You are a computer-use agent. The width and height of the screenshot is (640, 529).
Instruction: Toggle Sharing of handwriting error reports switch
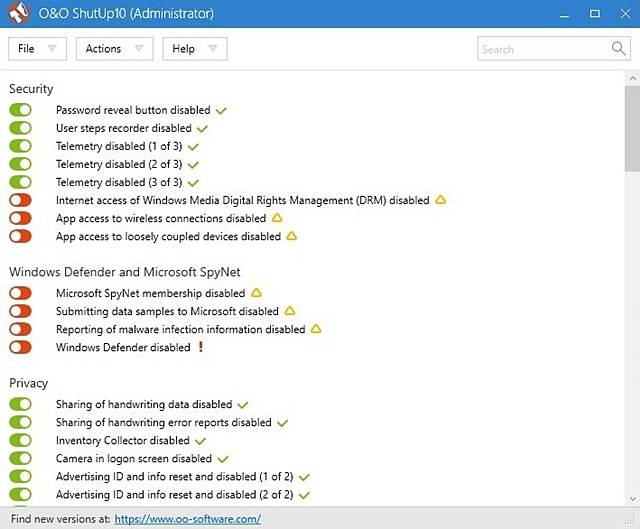click(20, 422)
